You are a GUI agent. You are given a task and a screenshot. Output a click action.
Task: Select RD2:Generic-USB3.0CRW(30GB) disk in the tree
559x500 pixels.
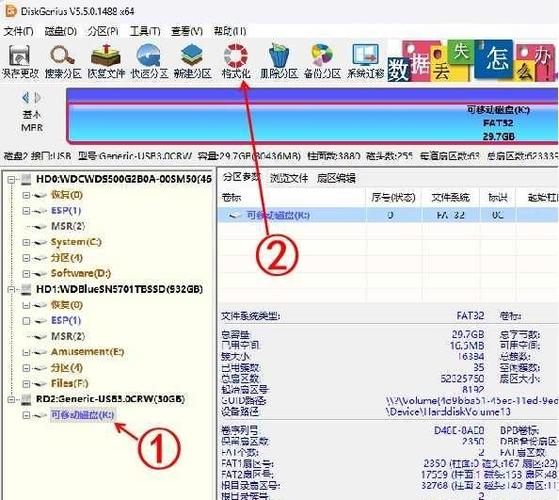click(x=111, y=399)
